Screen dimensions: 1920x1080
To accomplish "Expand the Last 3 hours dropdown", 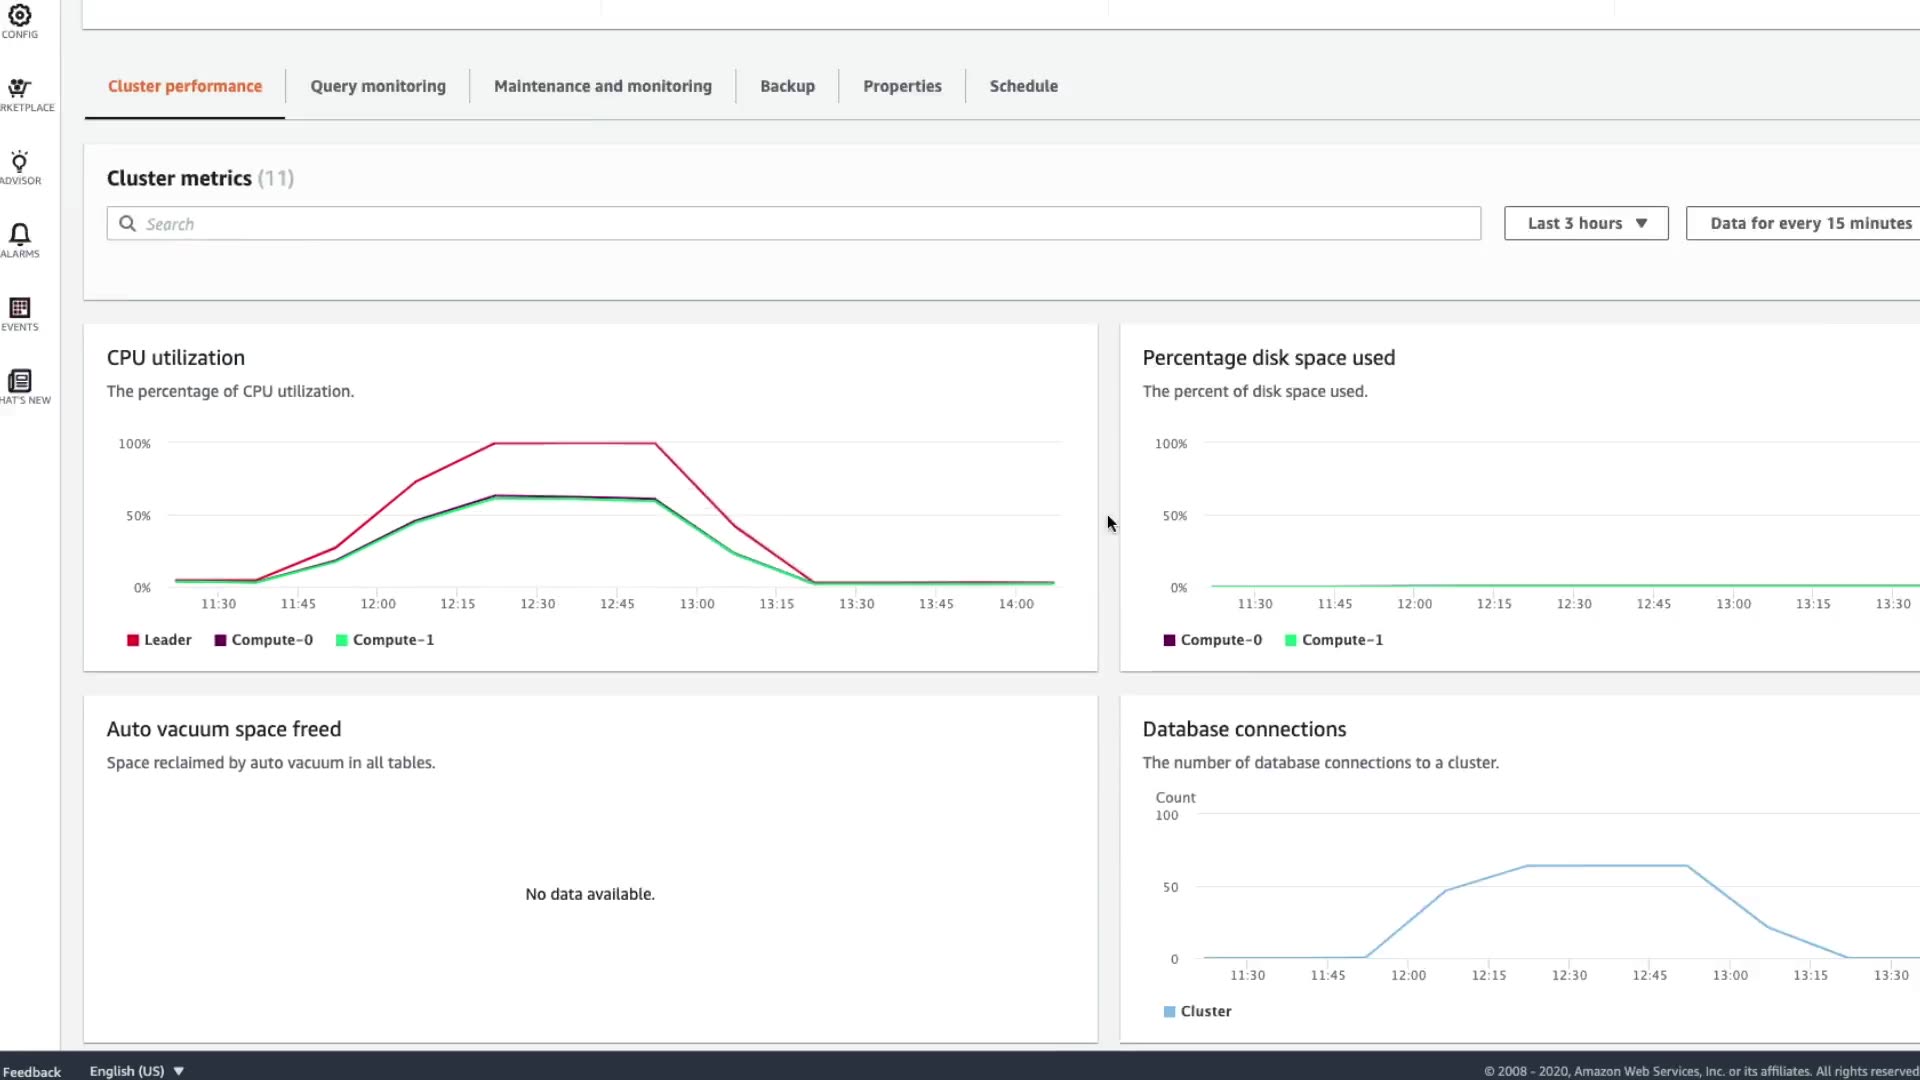I will 1586,224.
